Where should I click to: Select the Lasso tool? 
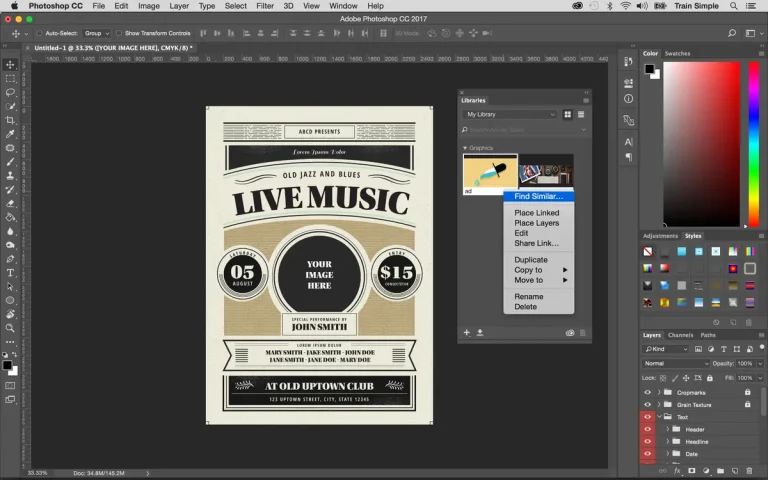click(10, 92)
